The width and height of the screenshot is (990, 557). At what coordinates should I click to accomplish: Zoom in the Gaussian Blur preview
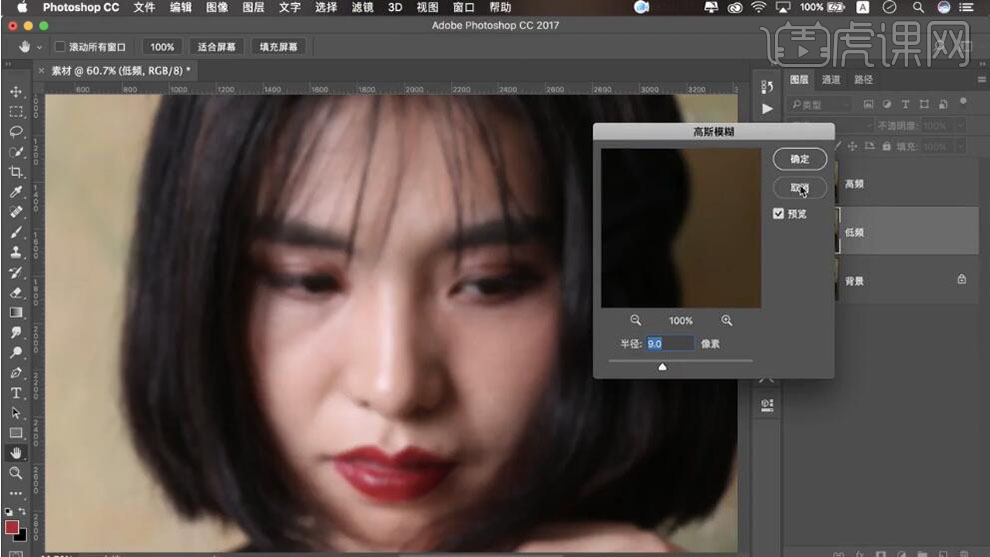pos(726,320)
